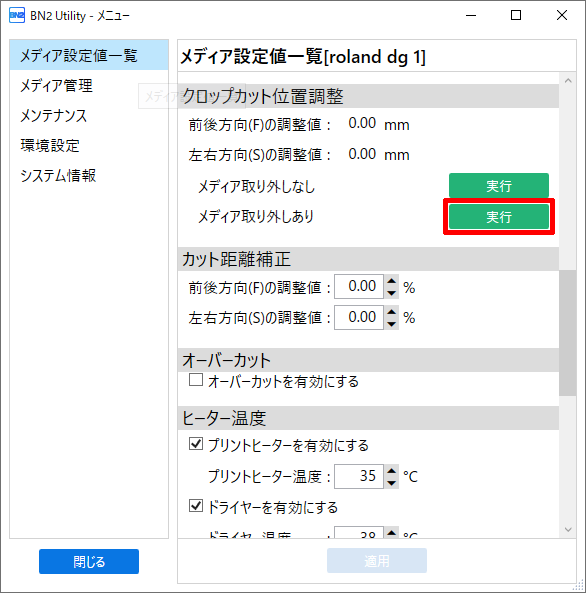Increase cut distance S adjustment value with up arrow
The image size is (586, 593).
click(x=392, y=312)
